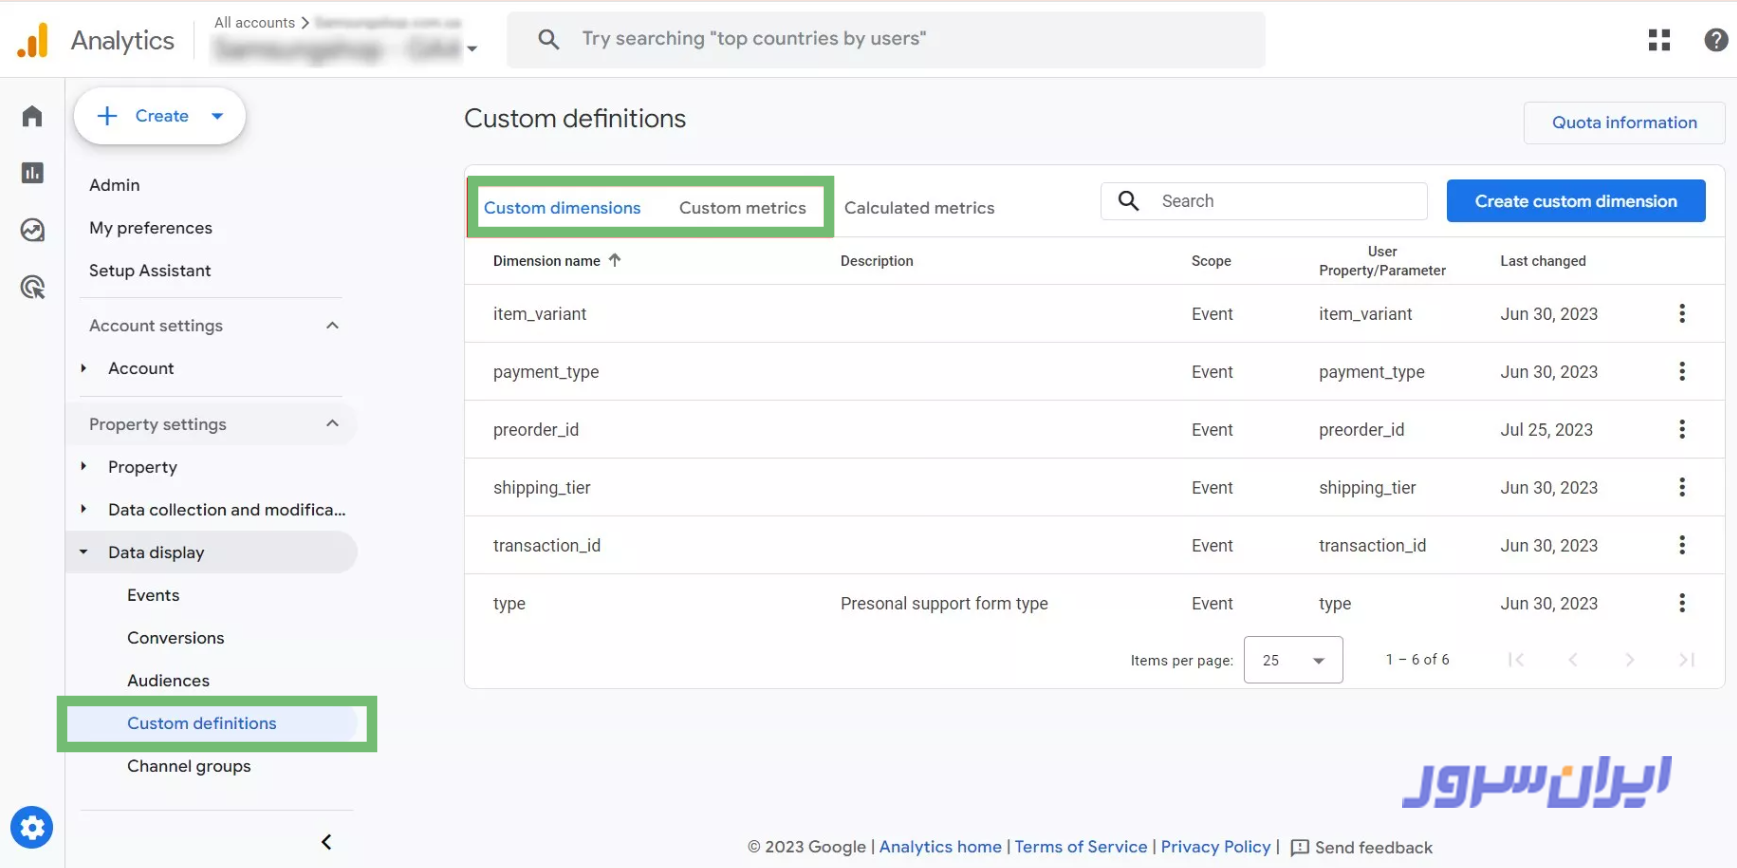
Task: Click the Admin gear icon
Action: (32, 827)
